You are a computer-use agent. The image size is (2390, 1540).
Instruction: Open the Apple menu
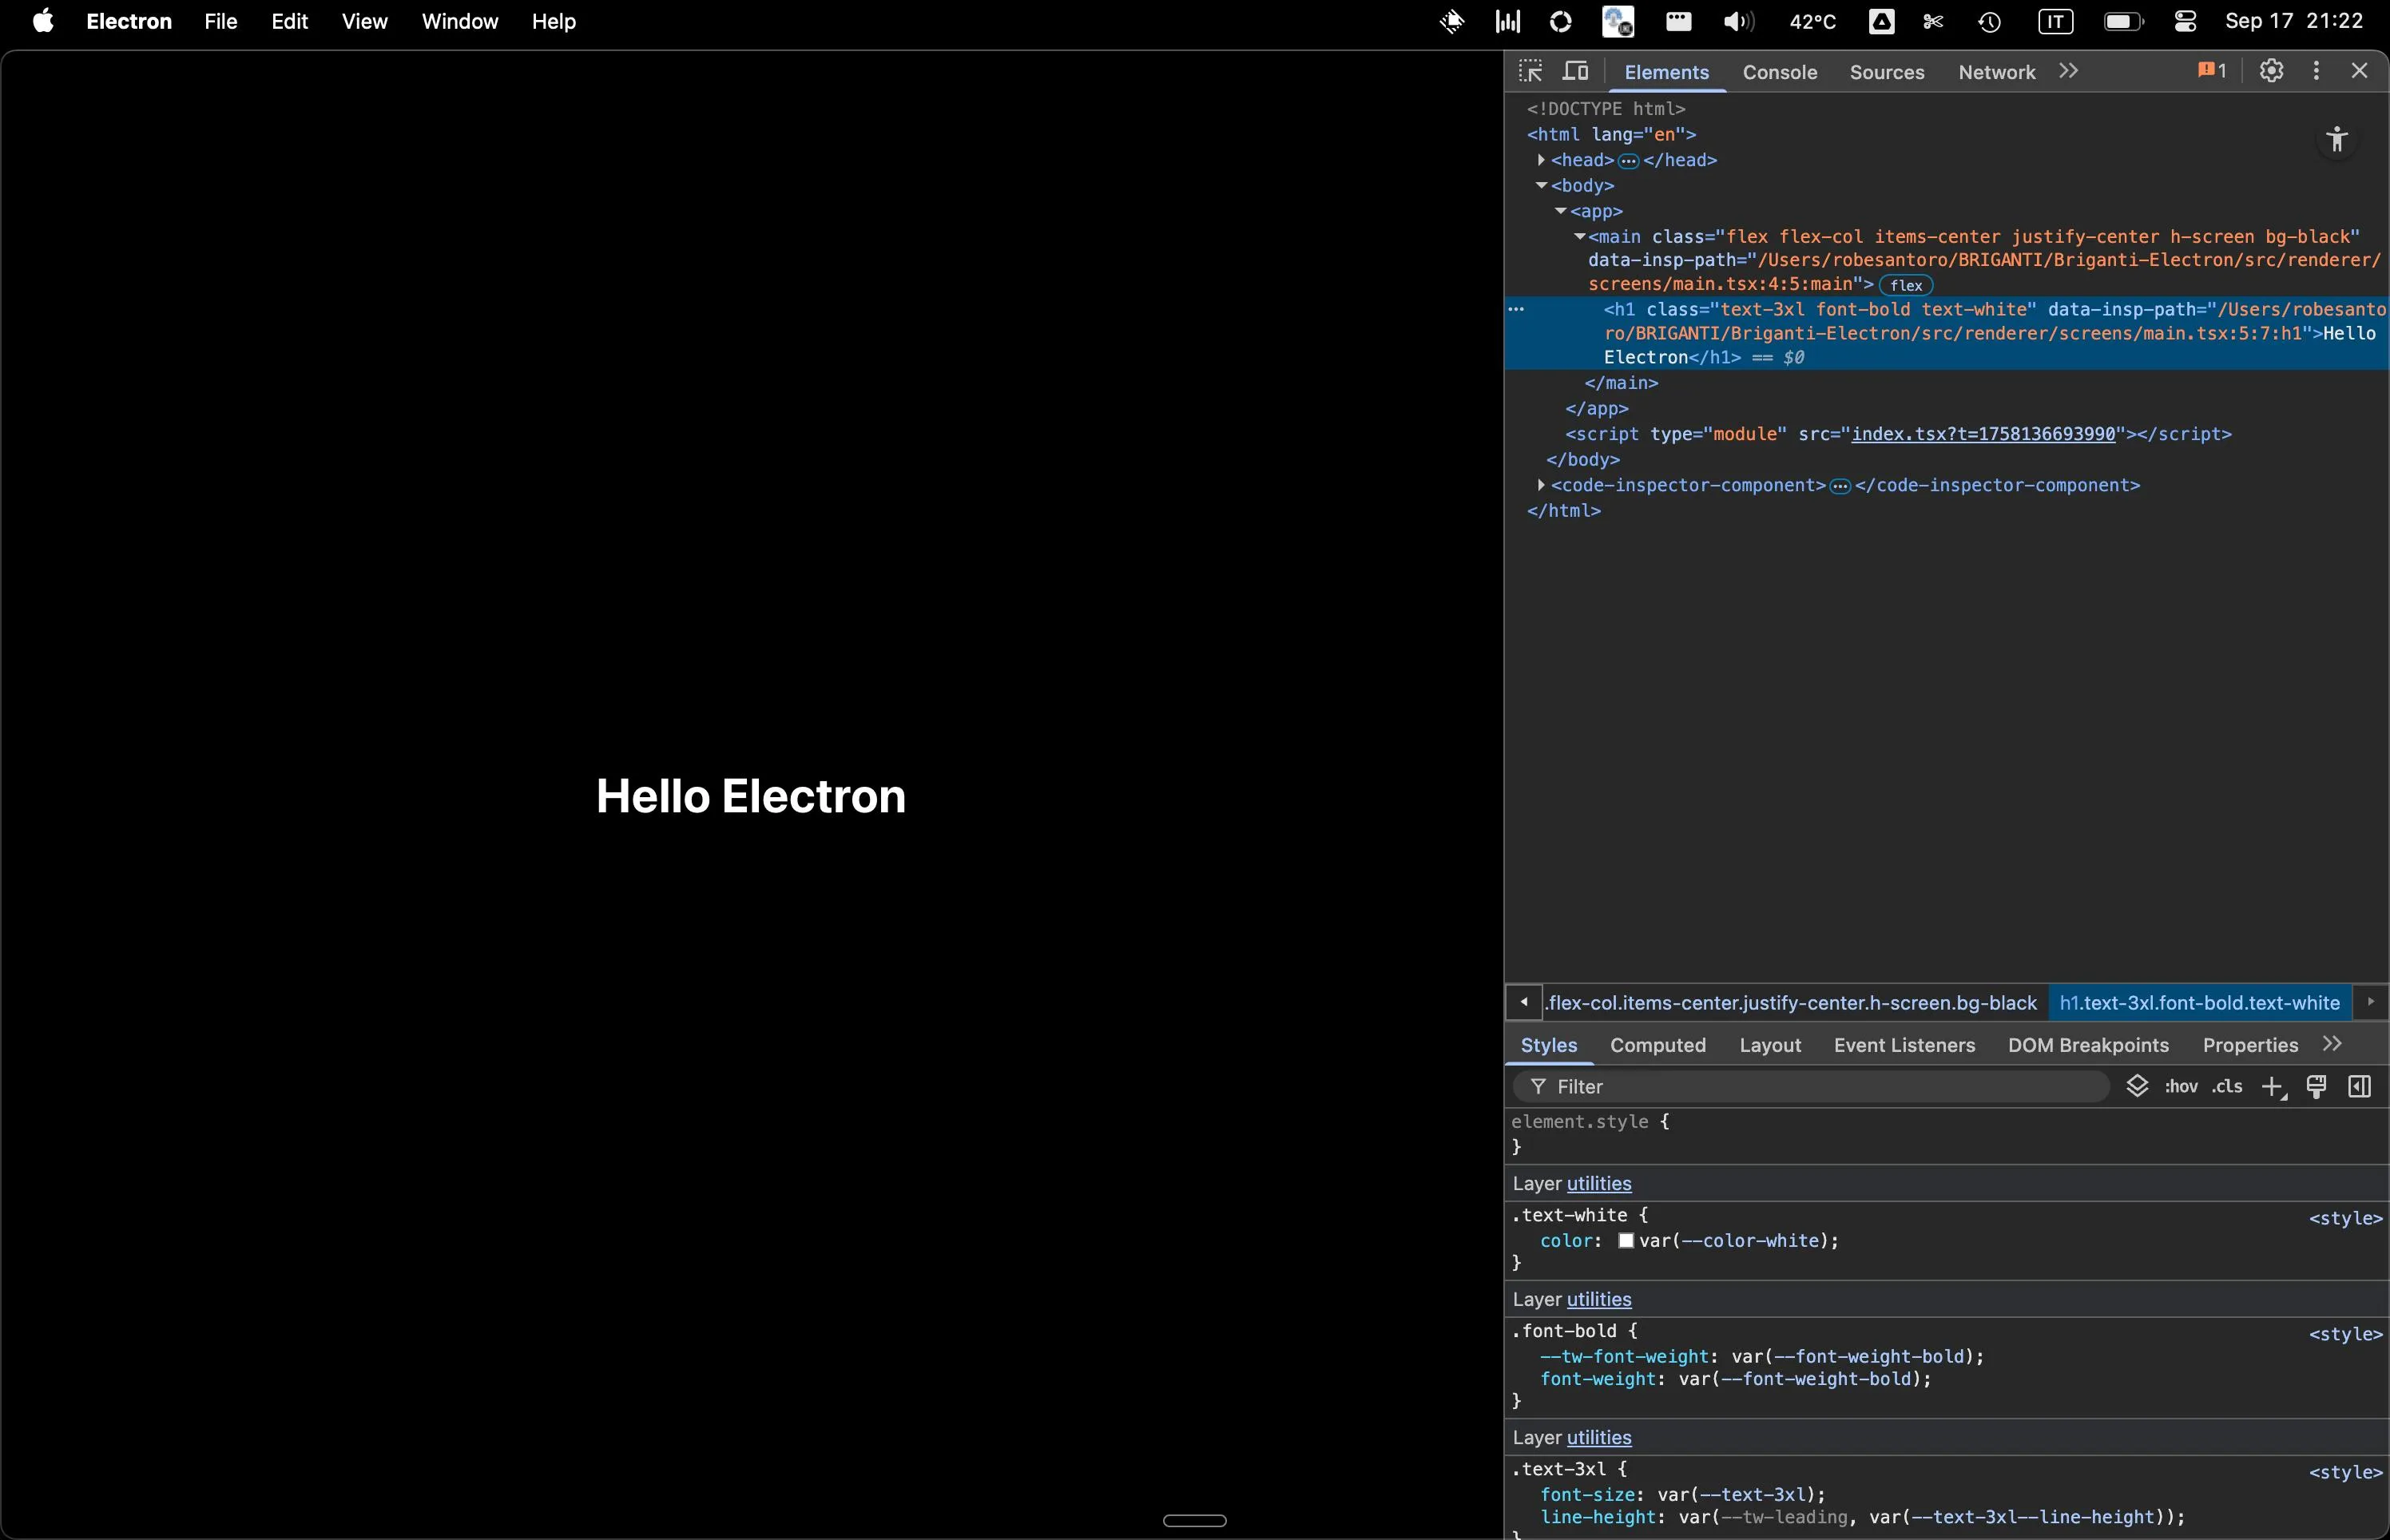click(42, 21)
